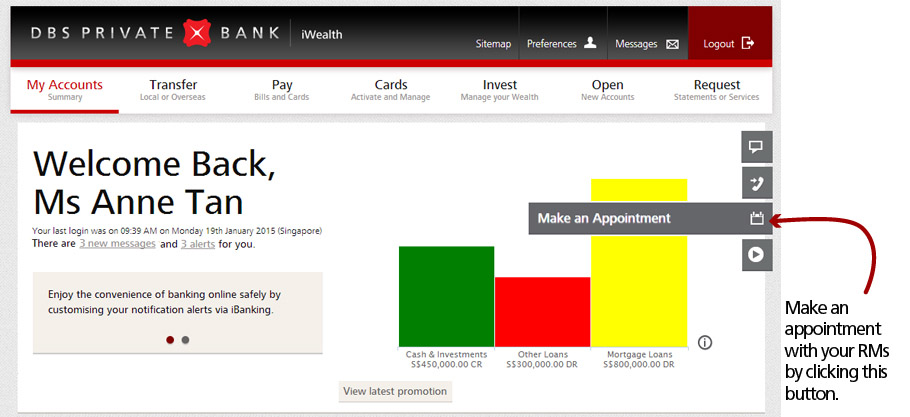The width and height of the screenshot is (910, 417).
Task: Click the Logout button in the header
Action: (x=730, y=35)
